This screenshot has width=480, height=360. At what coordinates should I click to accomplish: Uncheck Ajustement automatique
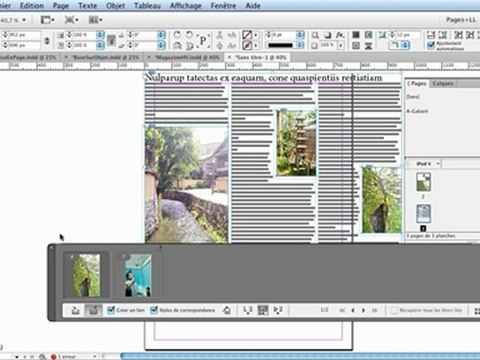[431, 45]
